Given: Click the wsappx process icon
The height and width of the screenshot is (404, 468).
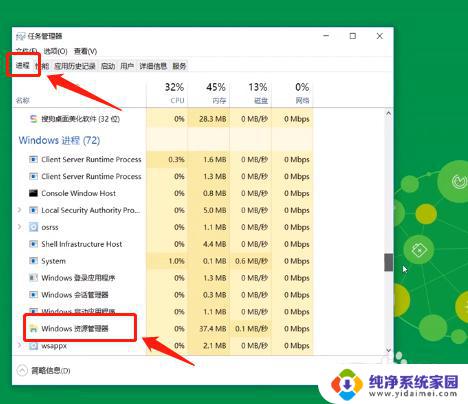Looking at the screenshot, I should click(x=33, y=346).
